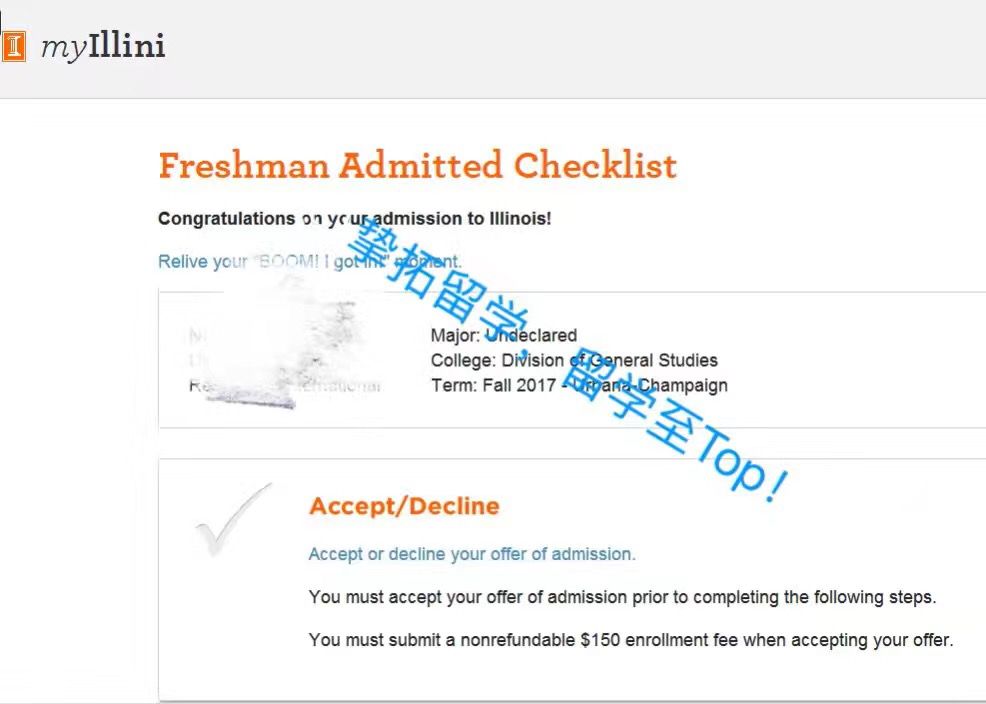This screenshot has width=986, height=704.
Task: Open the myIllini home wordmark
Action: click(103, 46)
